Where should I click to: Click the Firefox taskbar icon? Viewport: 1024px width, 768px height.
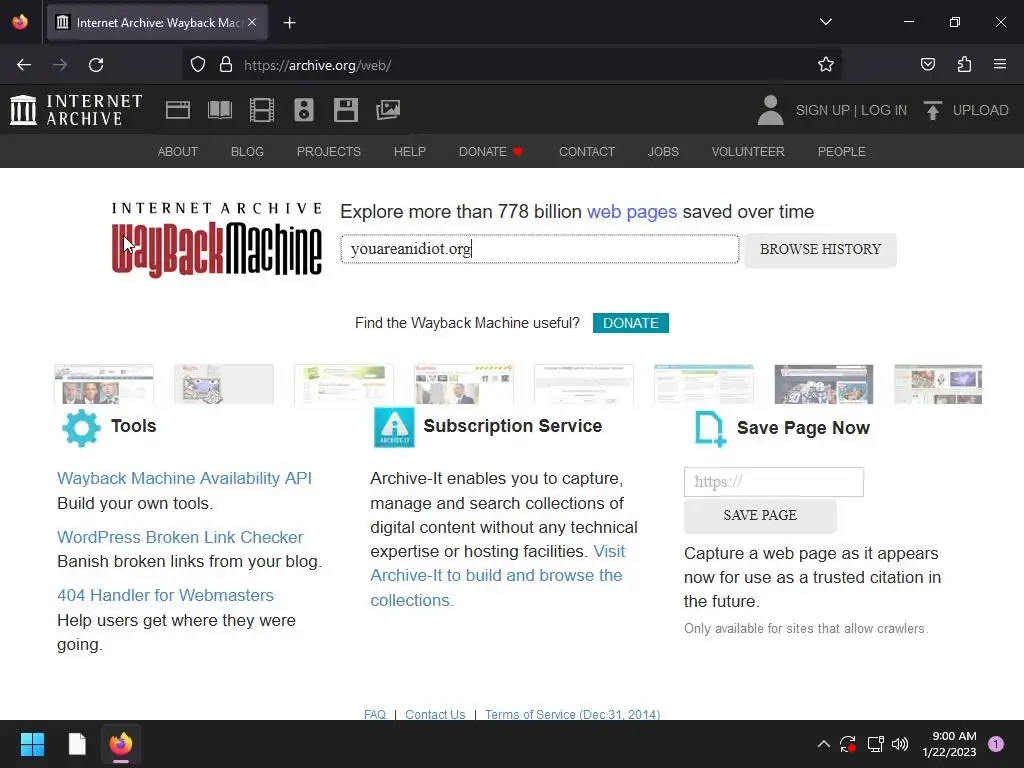[121, 744]
